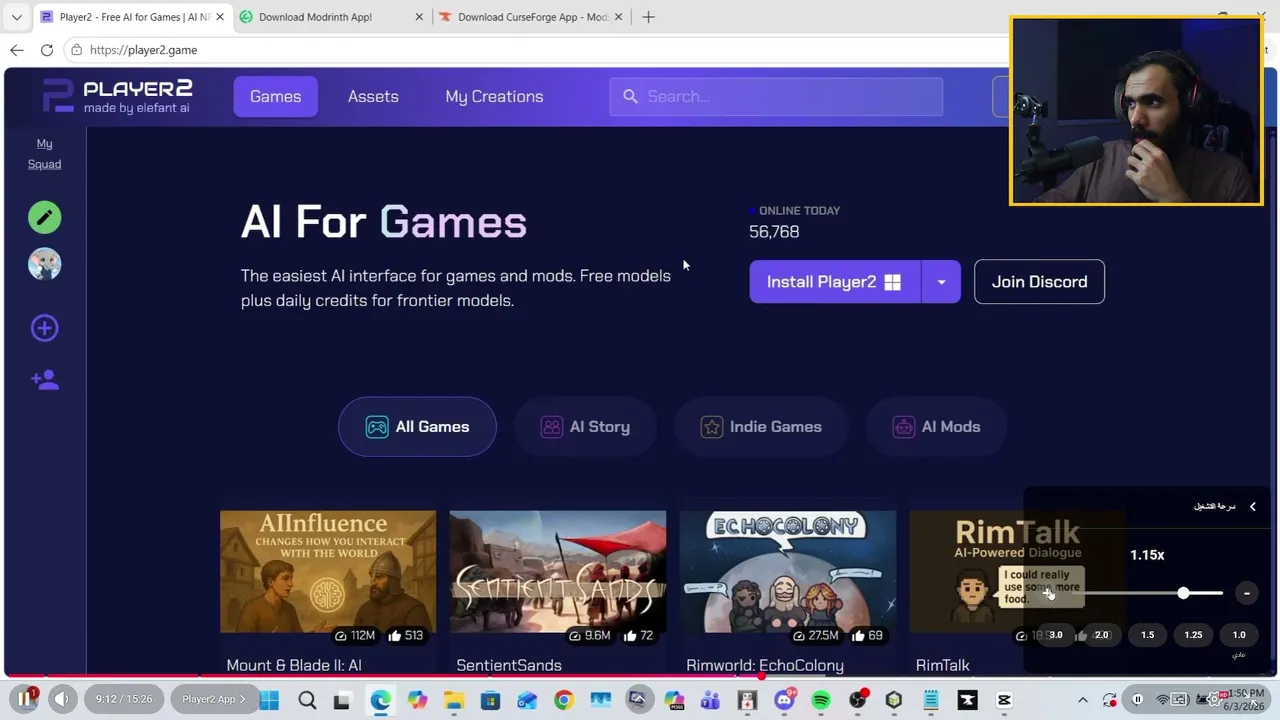The height and width of the screenshot is (720, 1280).
Task: Open My Squad in the sidebar
Action: point(44,154)
